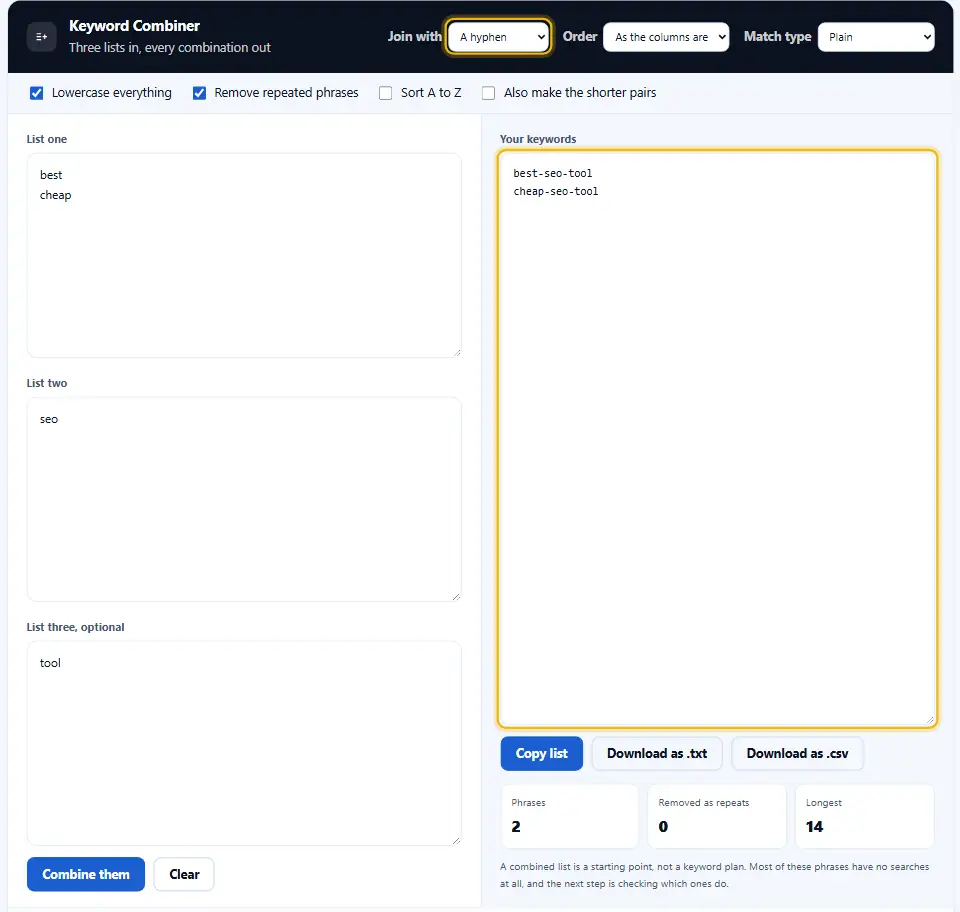The height and width of the screenshot is (912, 960).
Task: Click the 'Your keywords' label
Action: click(538, 139)
